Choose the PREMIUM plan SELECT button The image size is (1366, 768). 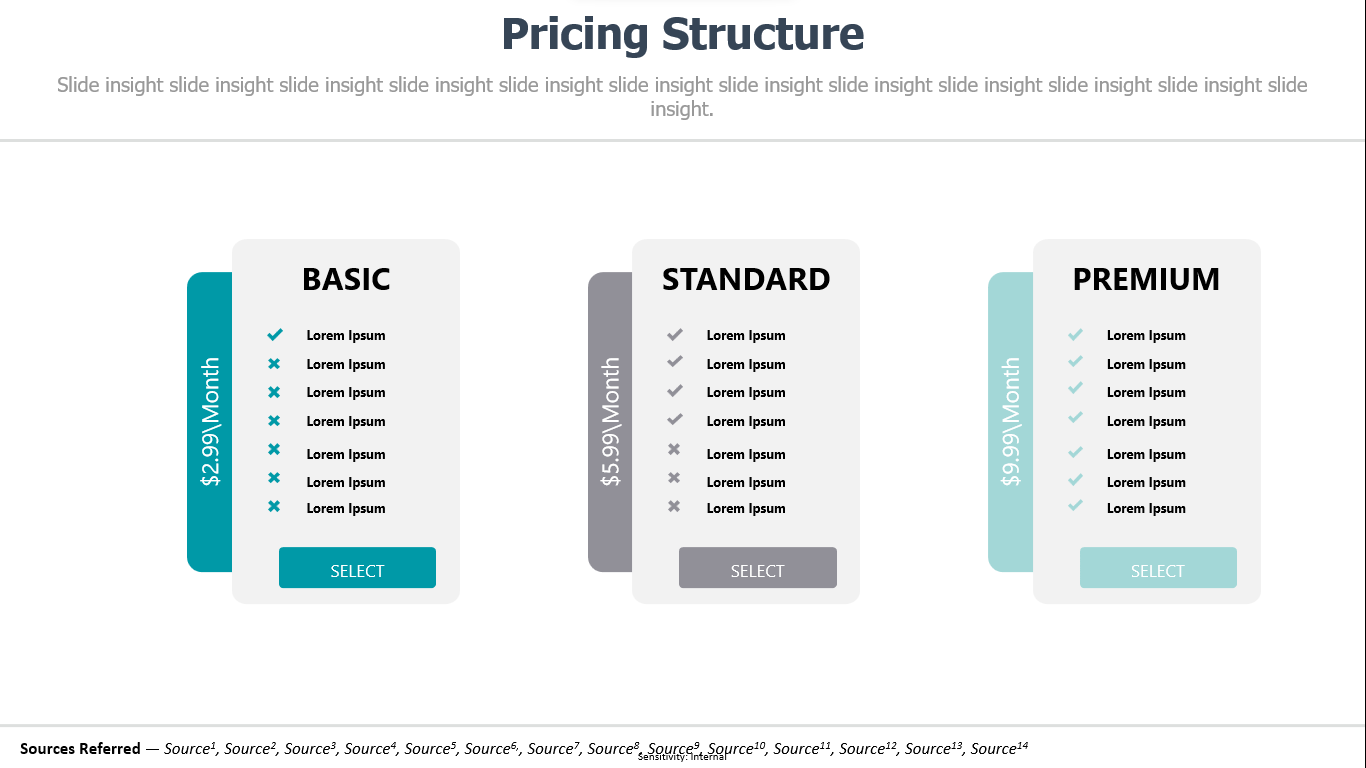click(x=1158, y=568)
